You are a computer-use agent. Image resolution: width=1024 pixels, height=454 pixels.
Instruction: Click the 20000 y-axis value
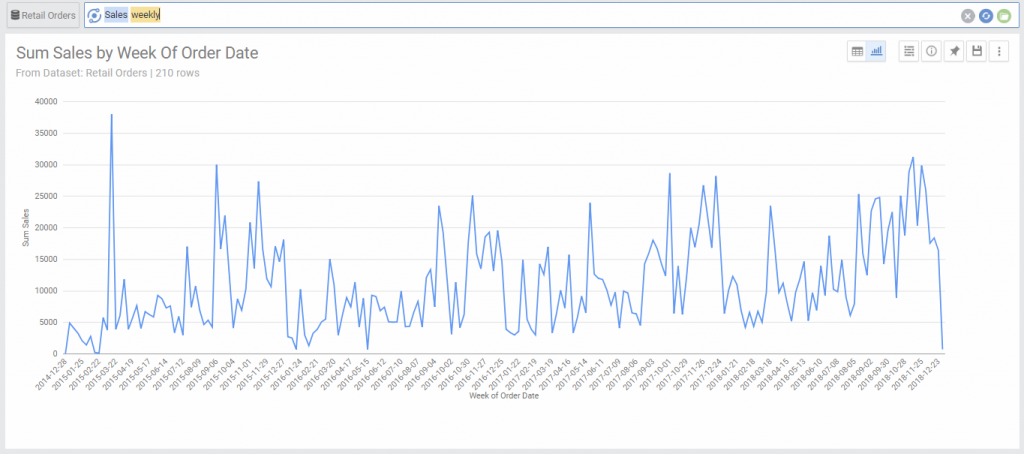(46, 228)
